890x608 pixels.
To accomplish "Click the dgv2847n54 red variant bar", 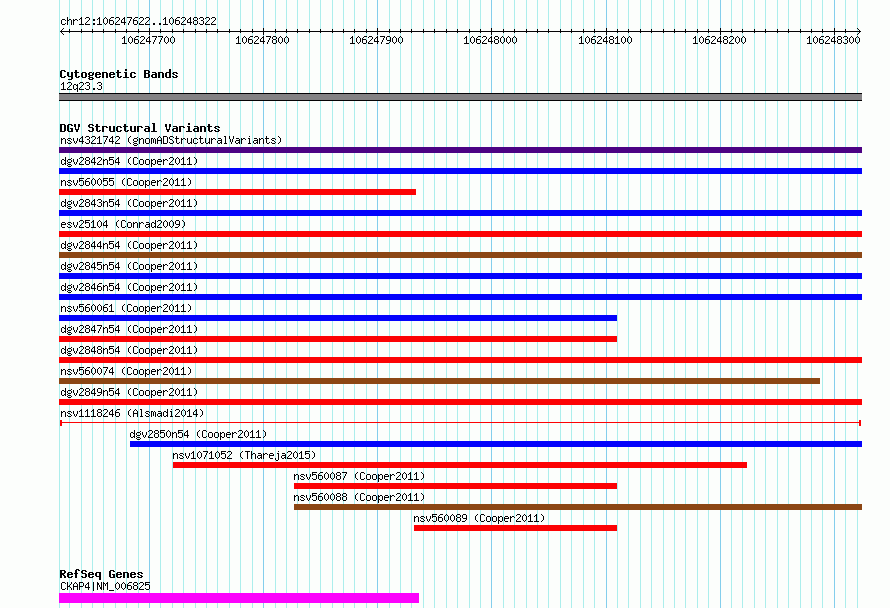I will (x=338, y=339).
